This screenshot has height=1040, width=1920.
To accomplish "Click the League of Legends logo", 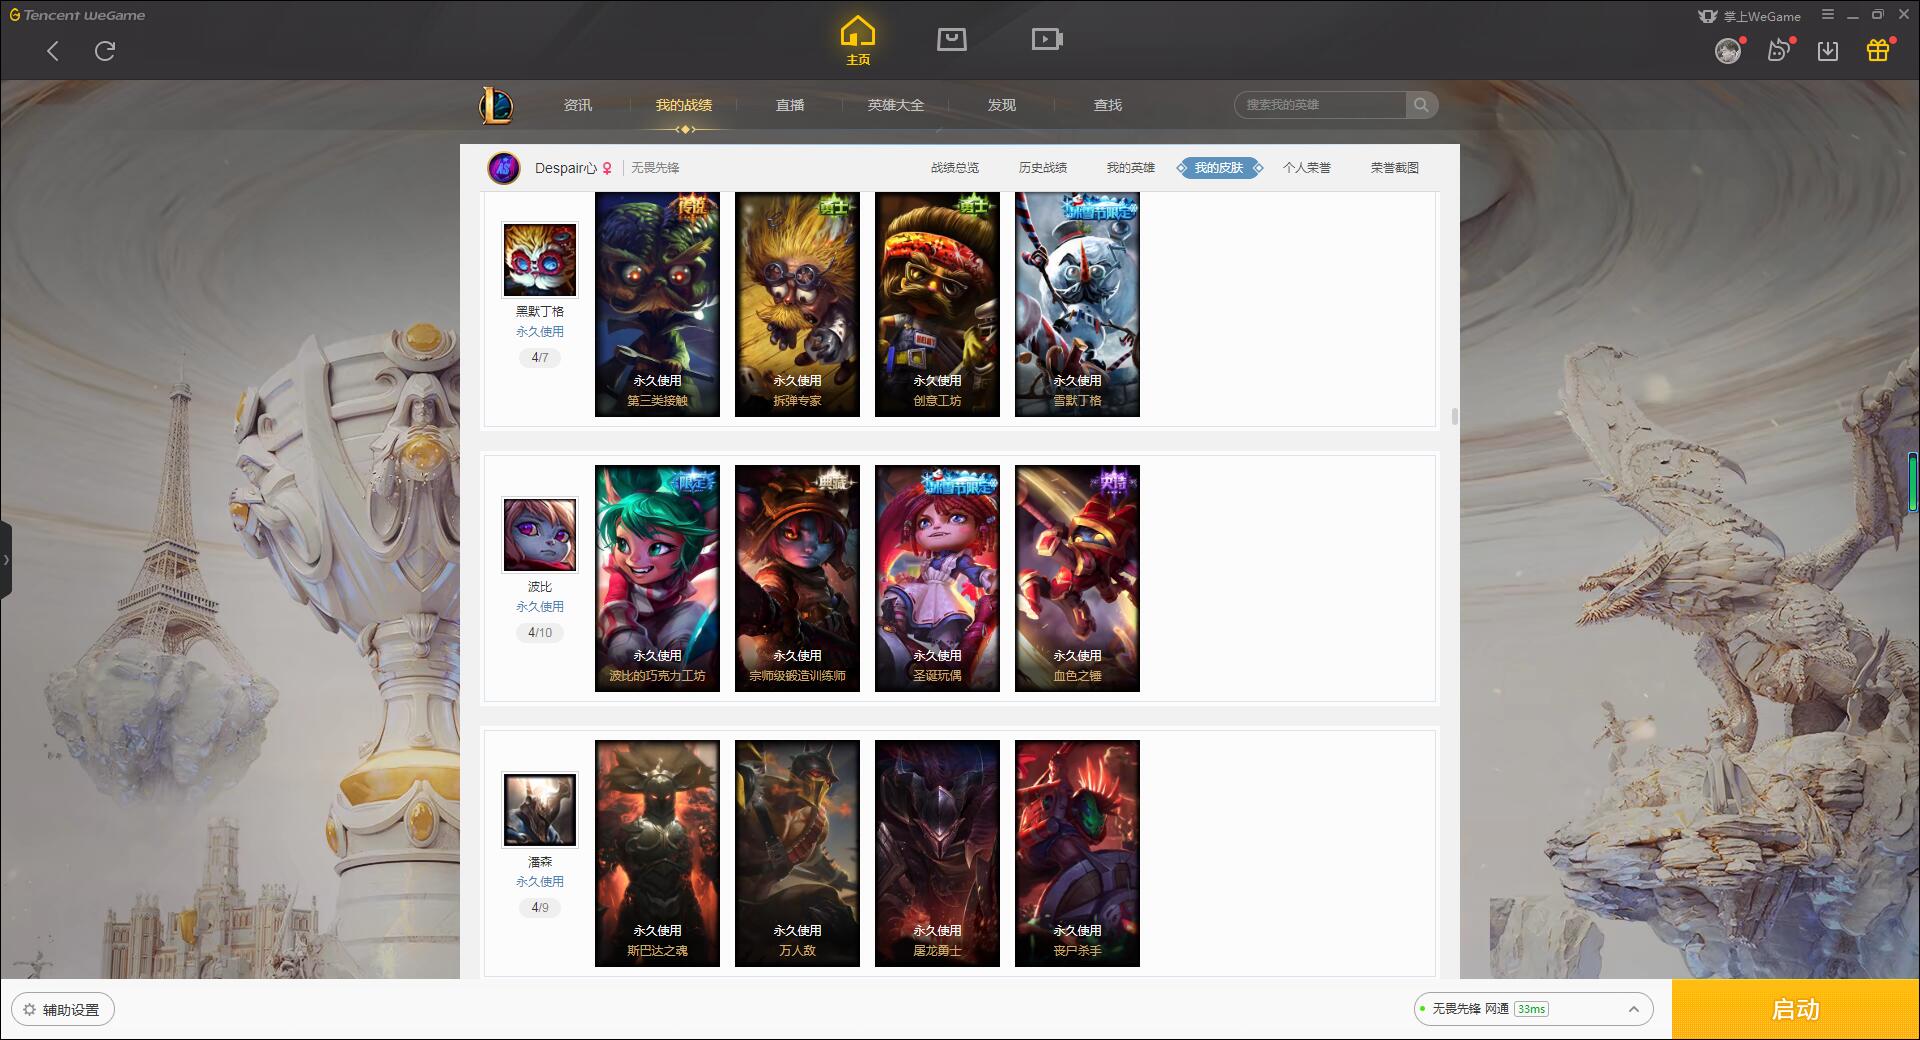I will pyautogui.click(x=496, y=105).
